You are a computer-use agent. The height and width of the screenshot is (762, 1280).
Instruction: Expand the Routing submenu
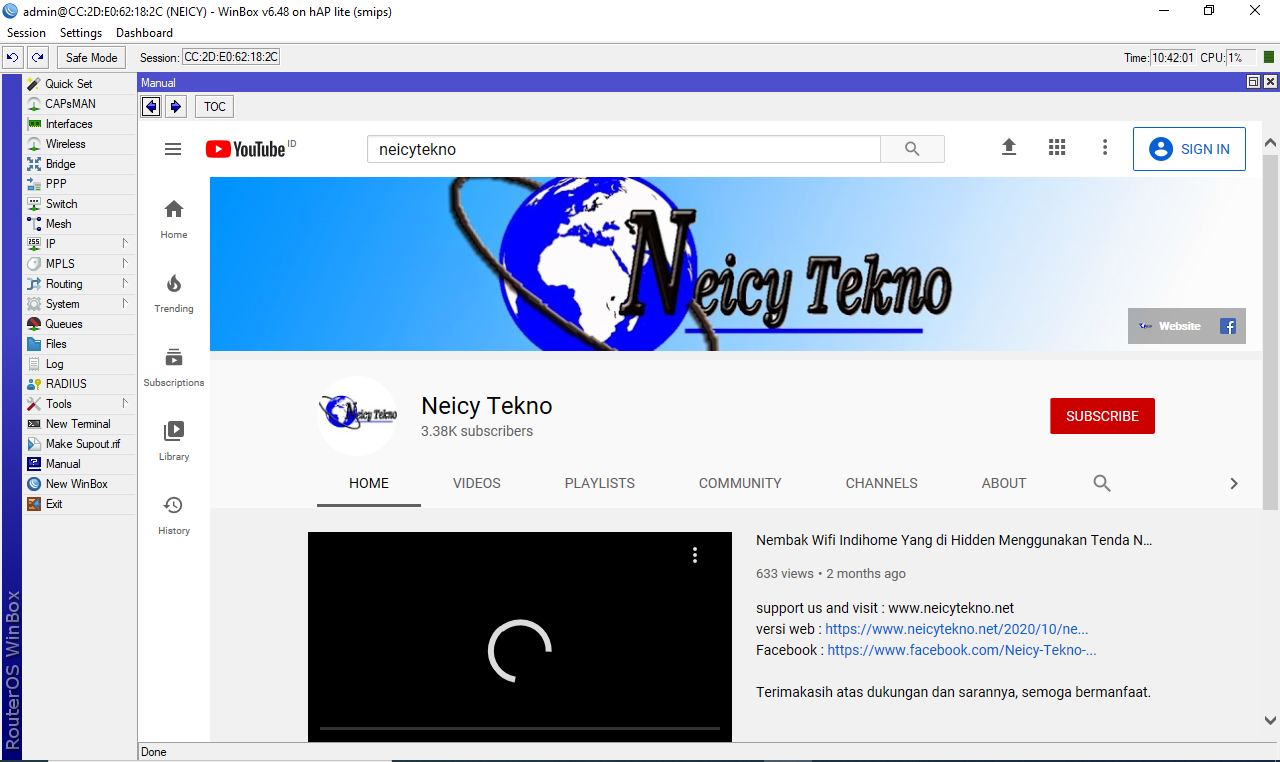click(x=79, y=284)
